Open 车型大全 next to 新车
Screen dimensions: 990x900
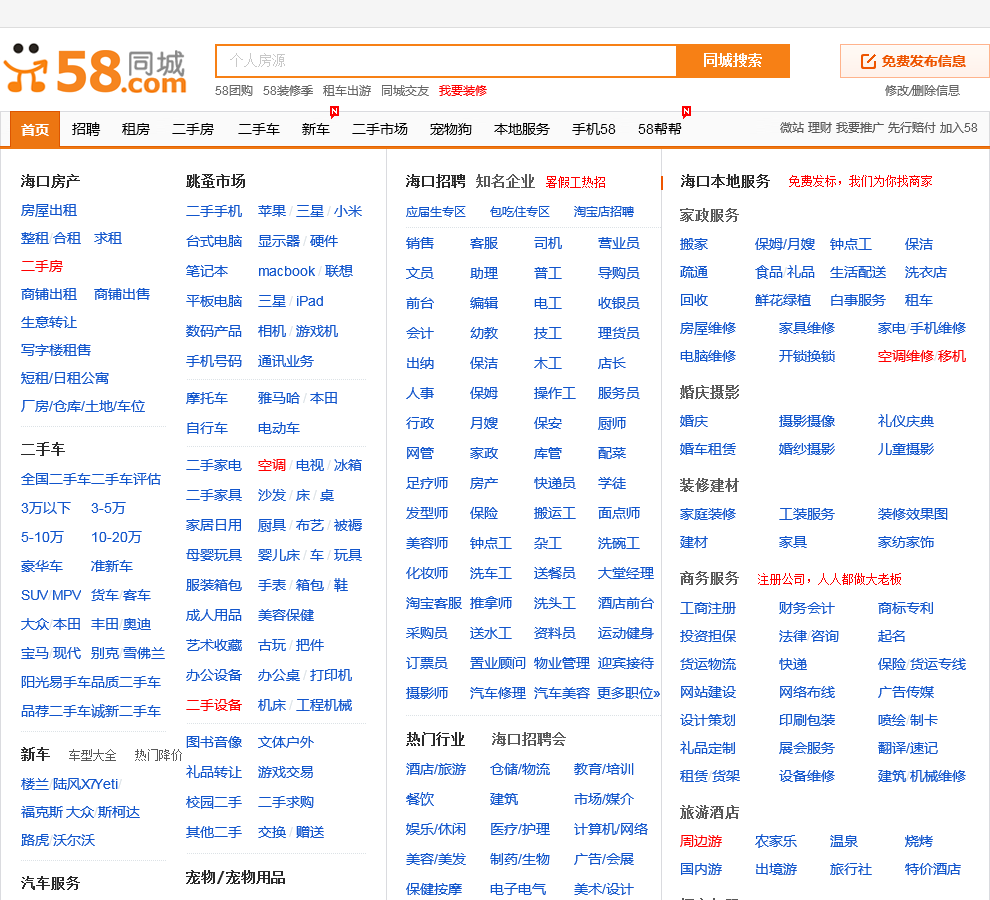tap(92, 755)
